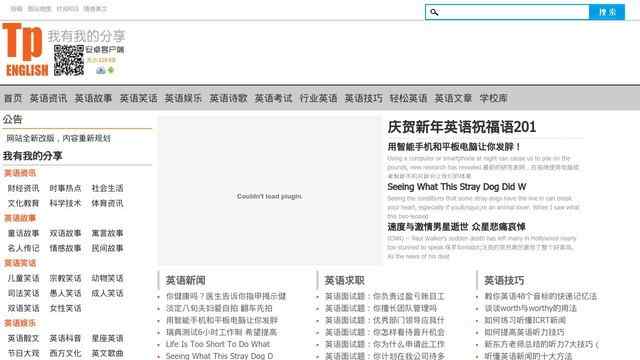Click the green arrow icon beside download icon

111,70
